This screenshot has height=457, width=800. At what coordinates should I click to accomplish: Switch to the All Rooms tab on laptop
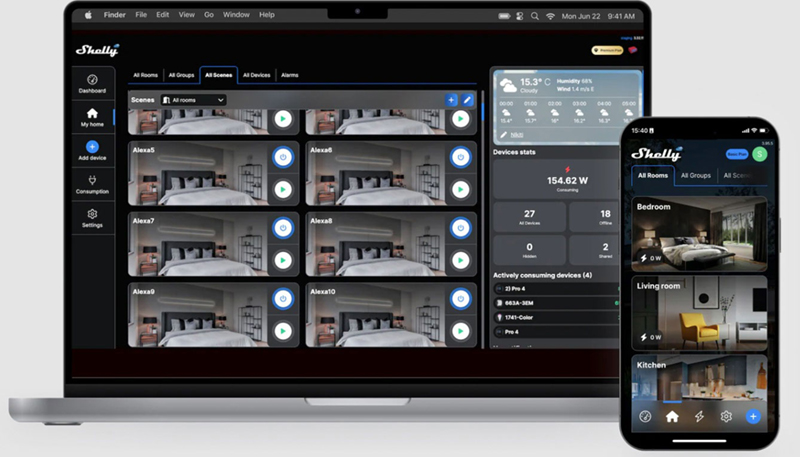[145, 75]
